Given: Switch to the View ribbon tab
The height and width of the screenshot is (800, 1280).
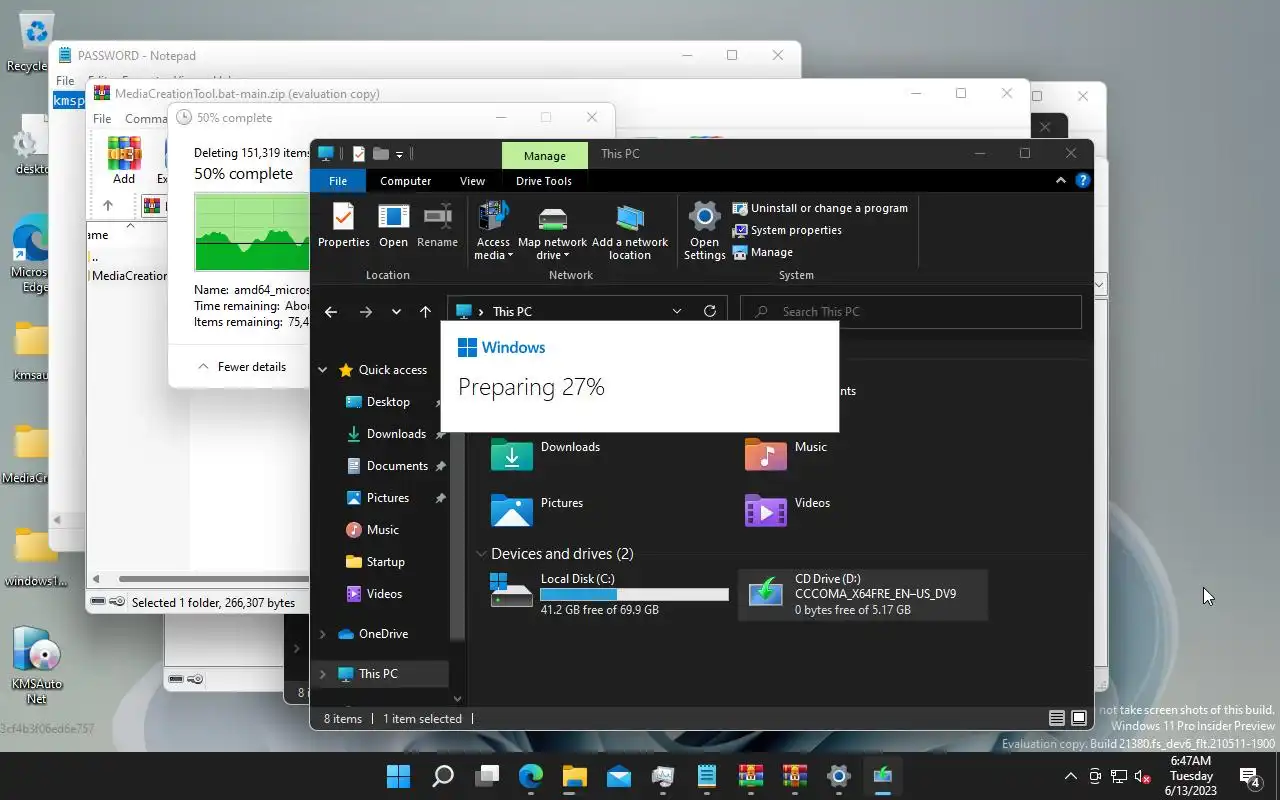Looking at the screenshot, I should [x=472, y=181].
